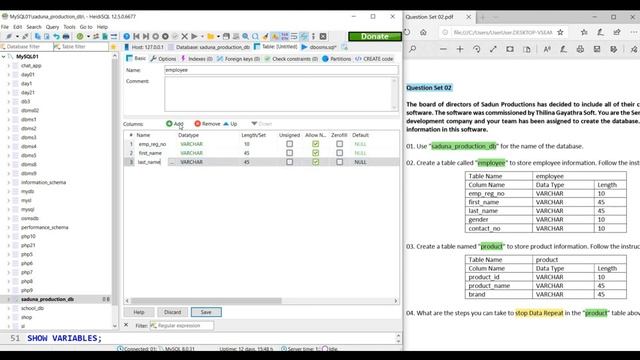Go to first record with toolbar icon
640x360 pixels.
click(136, 36)
